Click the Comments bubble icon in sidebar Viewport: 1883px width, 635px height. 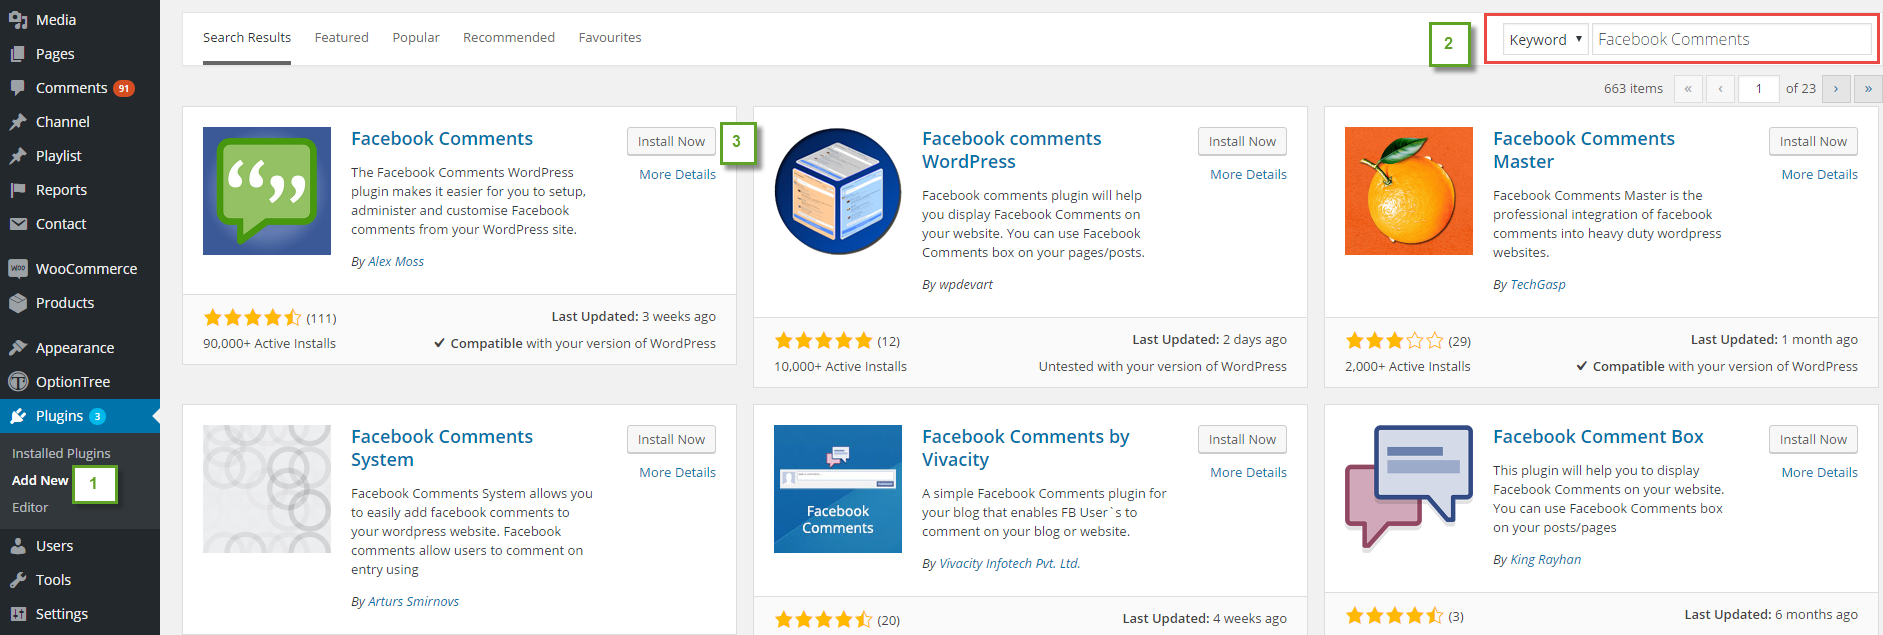point(18,88)
